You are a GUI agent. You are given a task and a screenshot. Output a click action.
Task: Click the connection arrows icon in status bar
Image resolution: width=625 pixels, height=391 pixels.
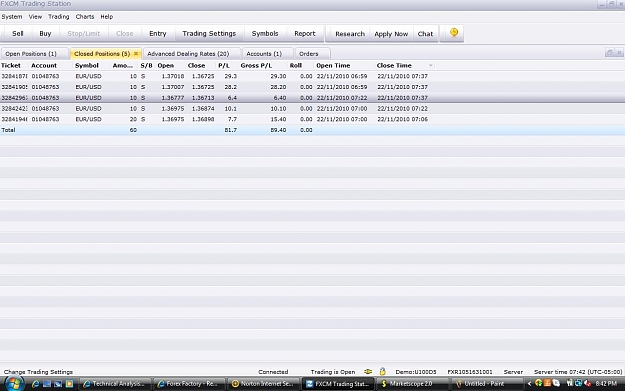click(368, 371)
